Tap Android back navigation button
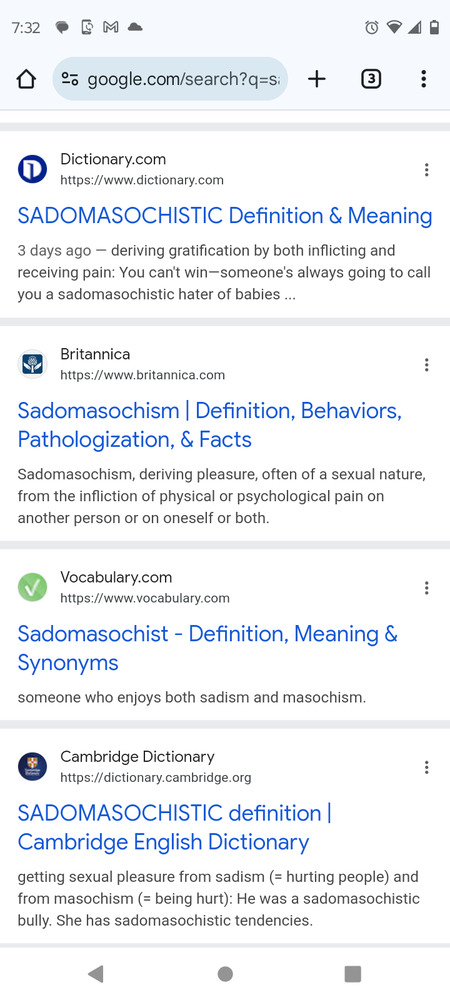450x1000 pixels. 96,974
